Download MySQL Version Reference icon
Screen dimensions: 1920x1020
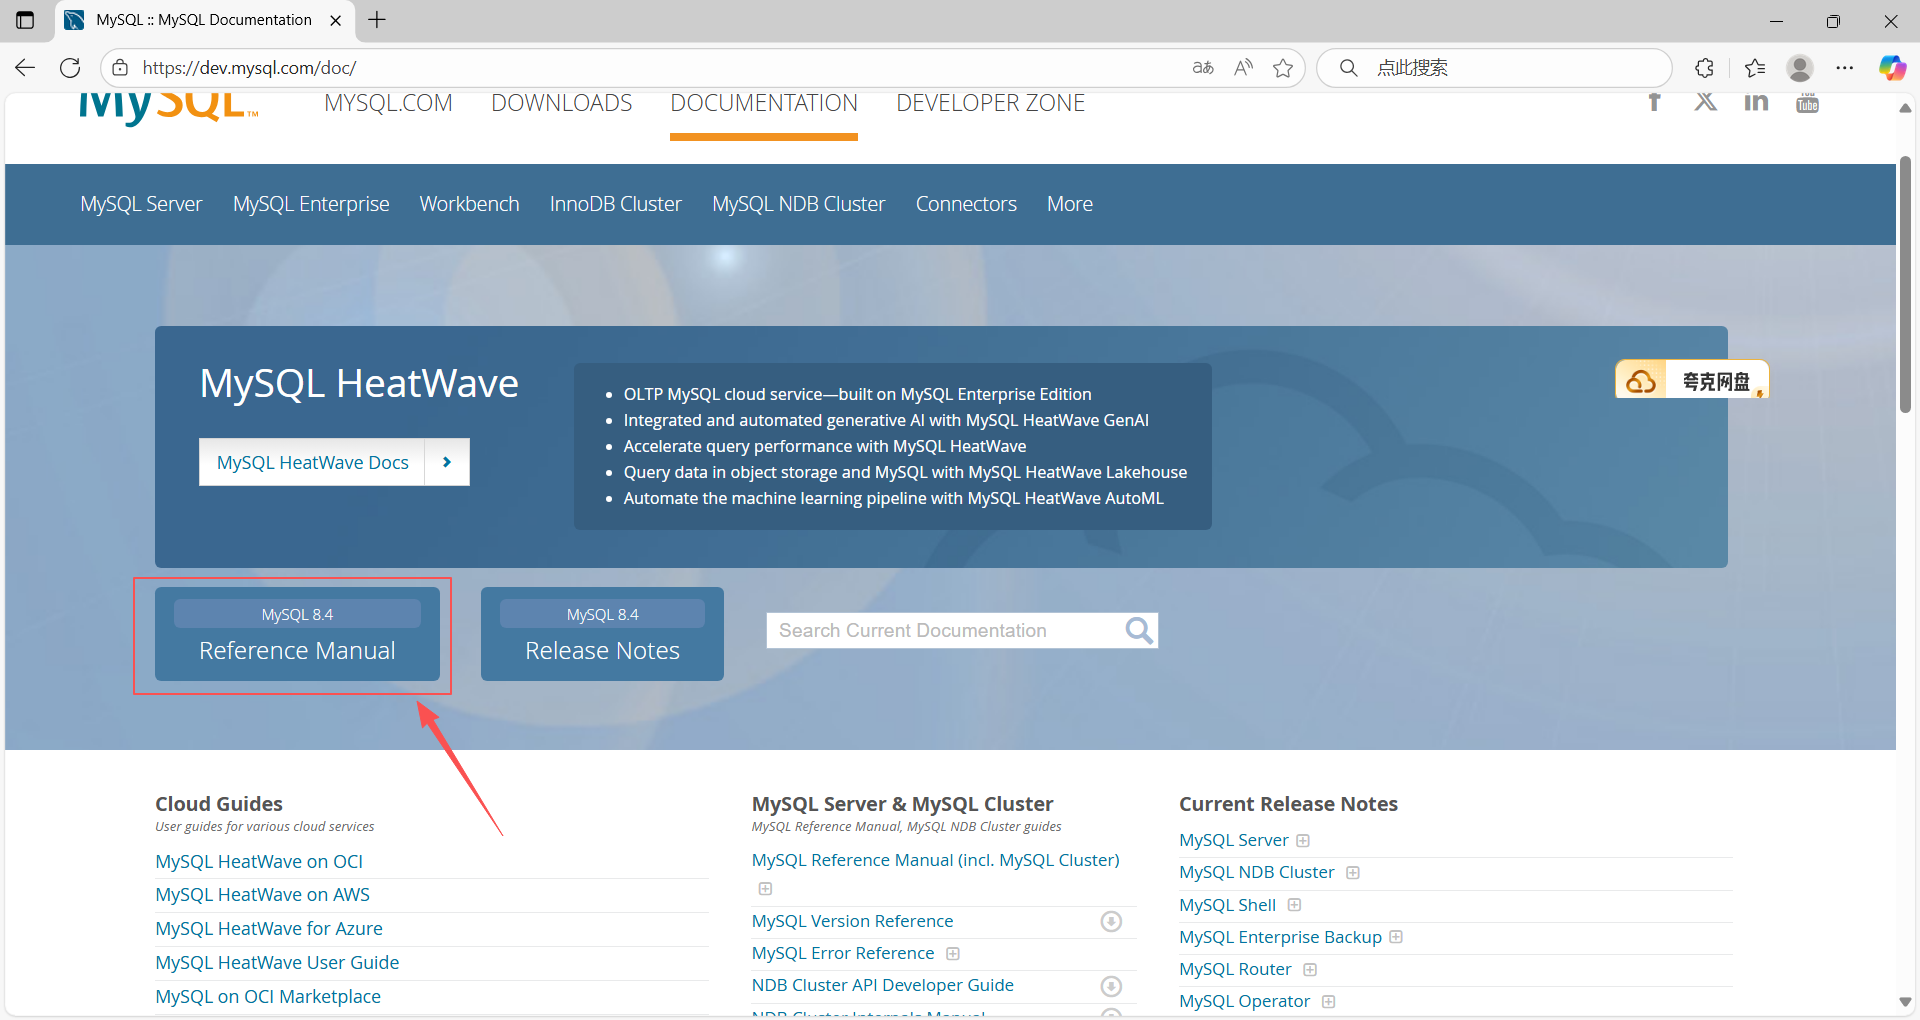tap(1111, 921)
